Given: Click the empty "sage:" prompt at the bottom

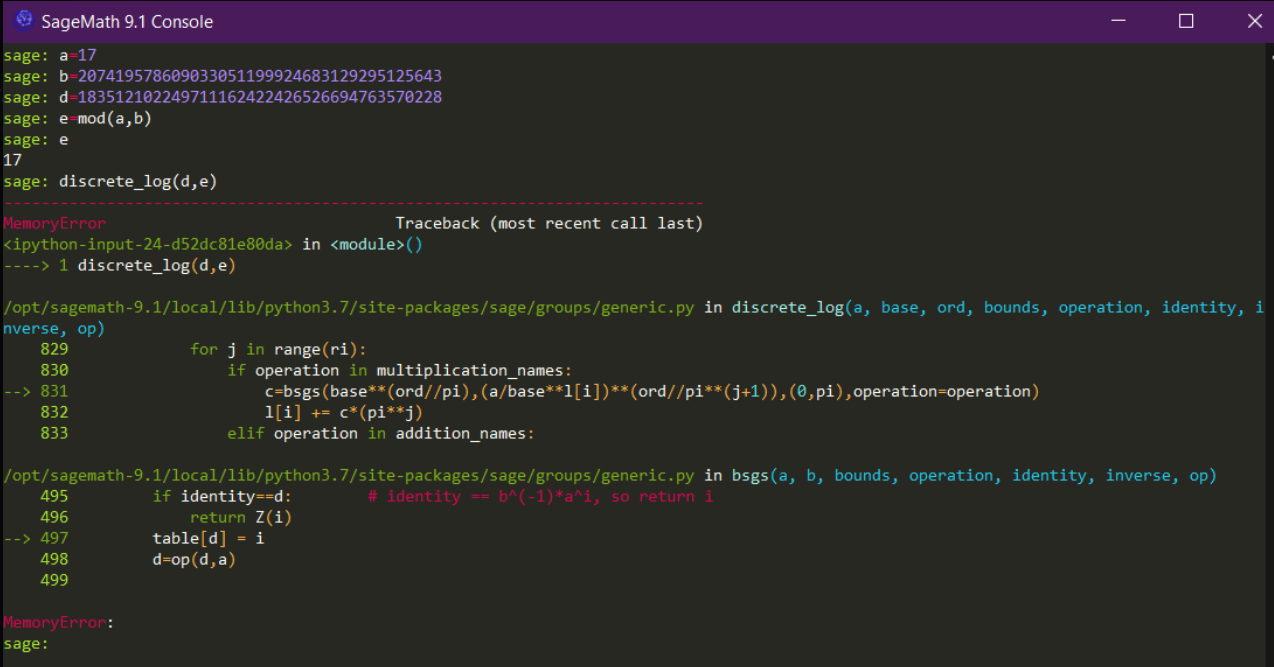Looking at the screenshot, I should pos(26,643).
